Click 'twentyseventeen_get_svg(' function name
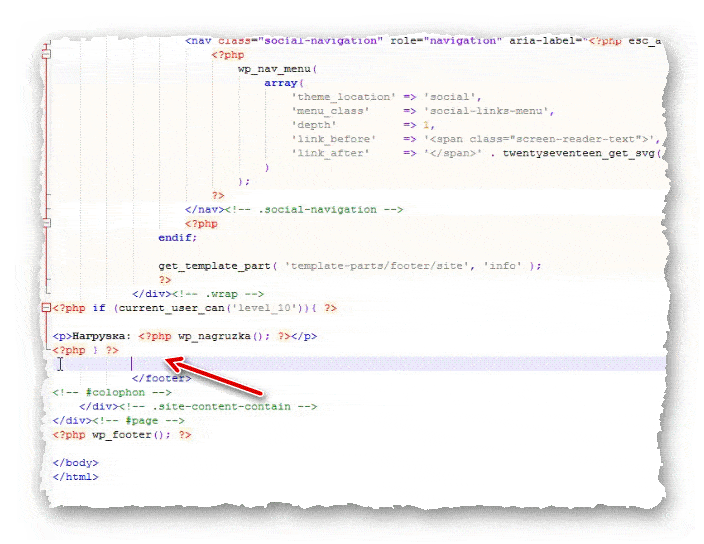The width and height of the screenshot is (704, 544). (x=582, y=153)
